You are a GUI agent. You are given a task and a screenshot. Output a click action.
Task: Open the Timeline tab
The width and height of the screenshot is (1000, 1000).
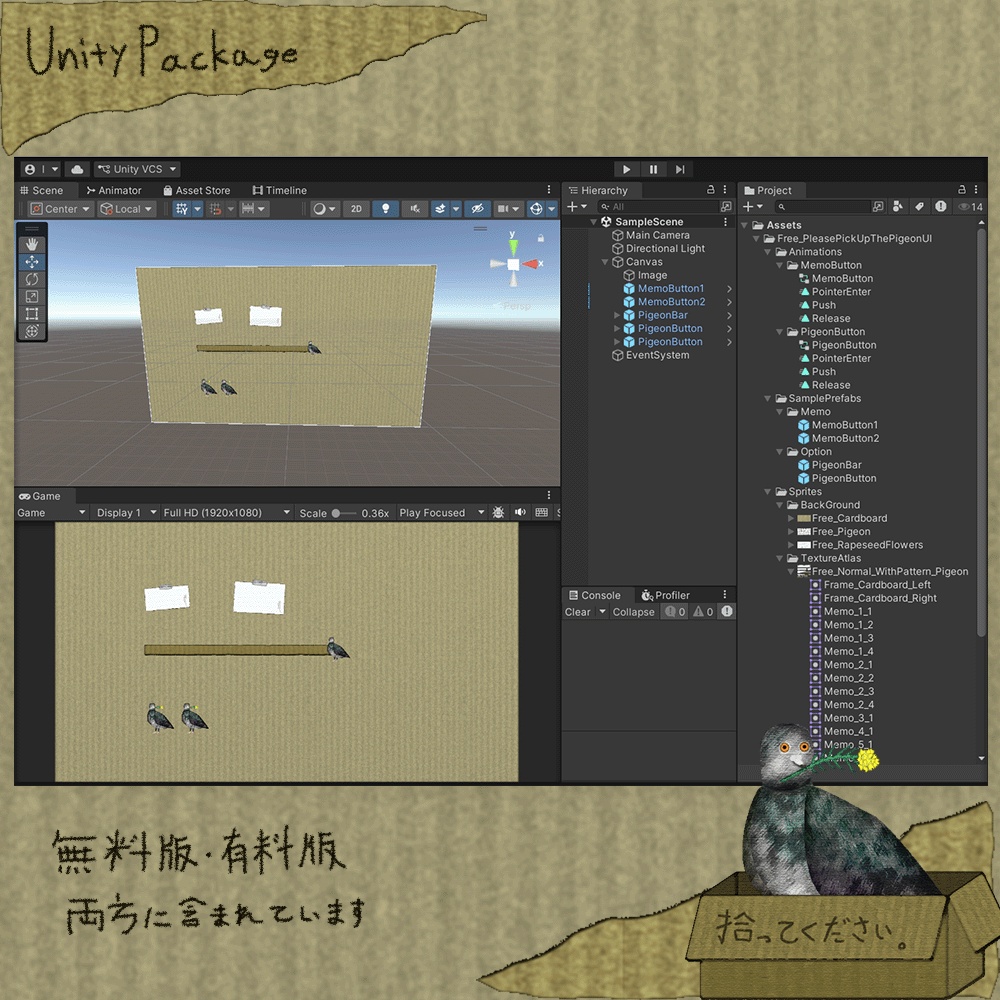pyautogui.click(x=279, y=190)
